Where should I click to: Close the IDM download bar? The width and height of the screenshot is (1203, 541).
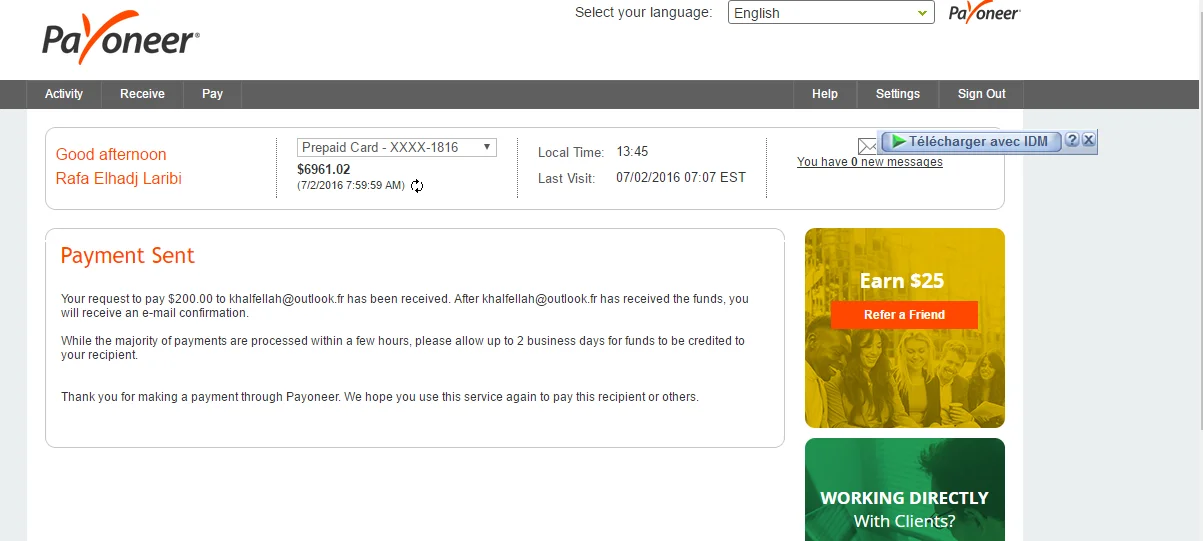click(1089, 141)
